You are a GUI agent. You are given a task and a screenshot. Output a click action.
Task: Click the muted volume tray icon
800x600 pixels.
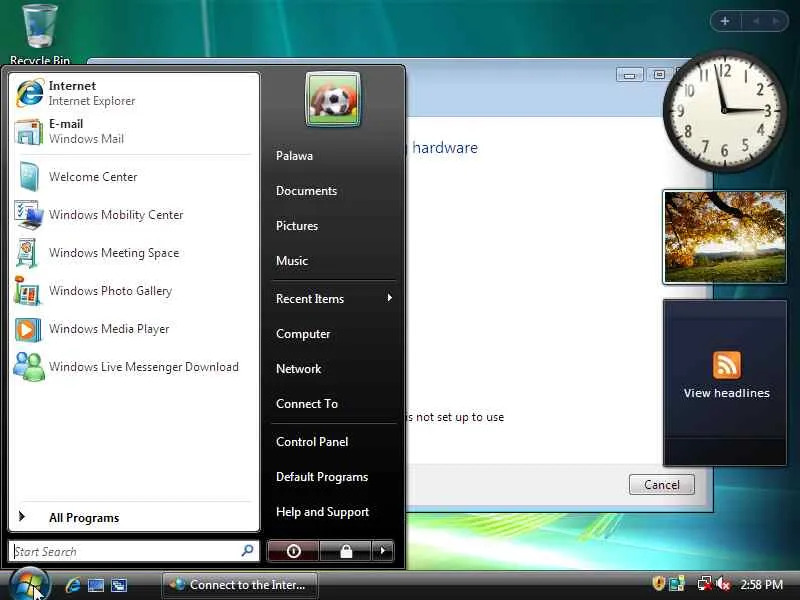coord(723,584)
